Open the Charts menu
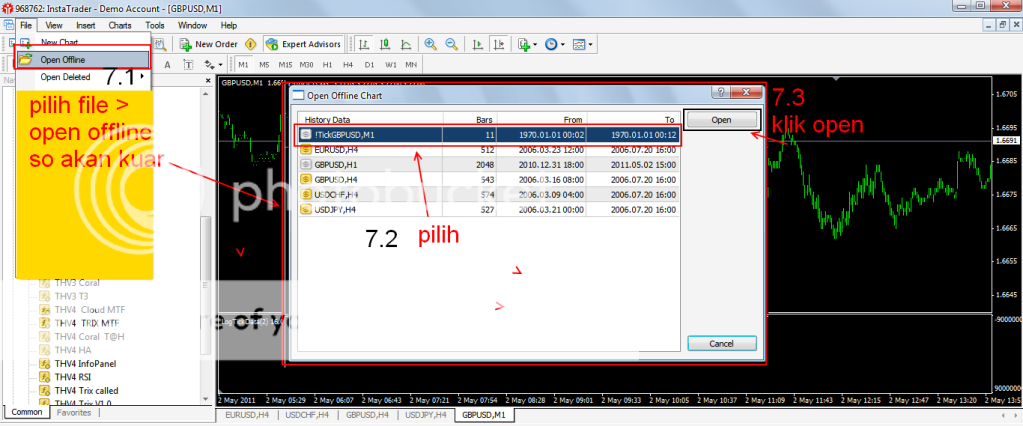Image resolution: width=1023 pixels, height=426 pixels. [119, 24]
